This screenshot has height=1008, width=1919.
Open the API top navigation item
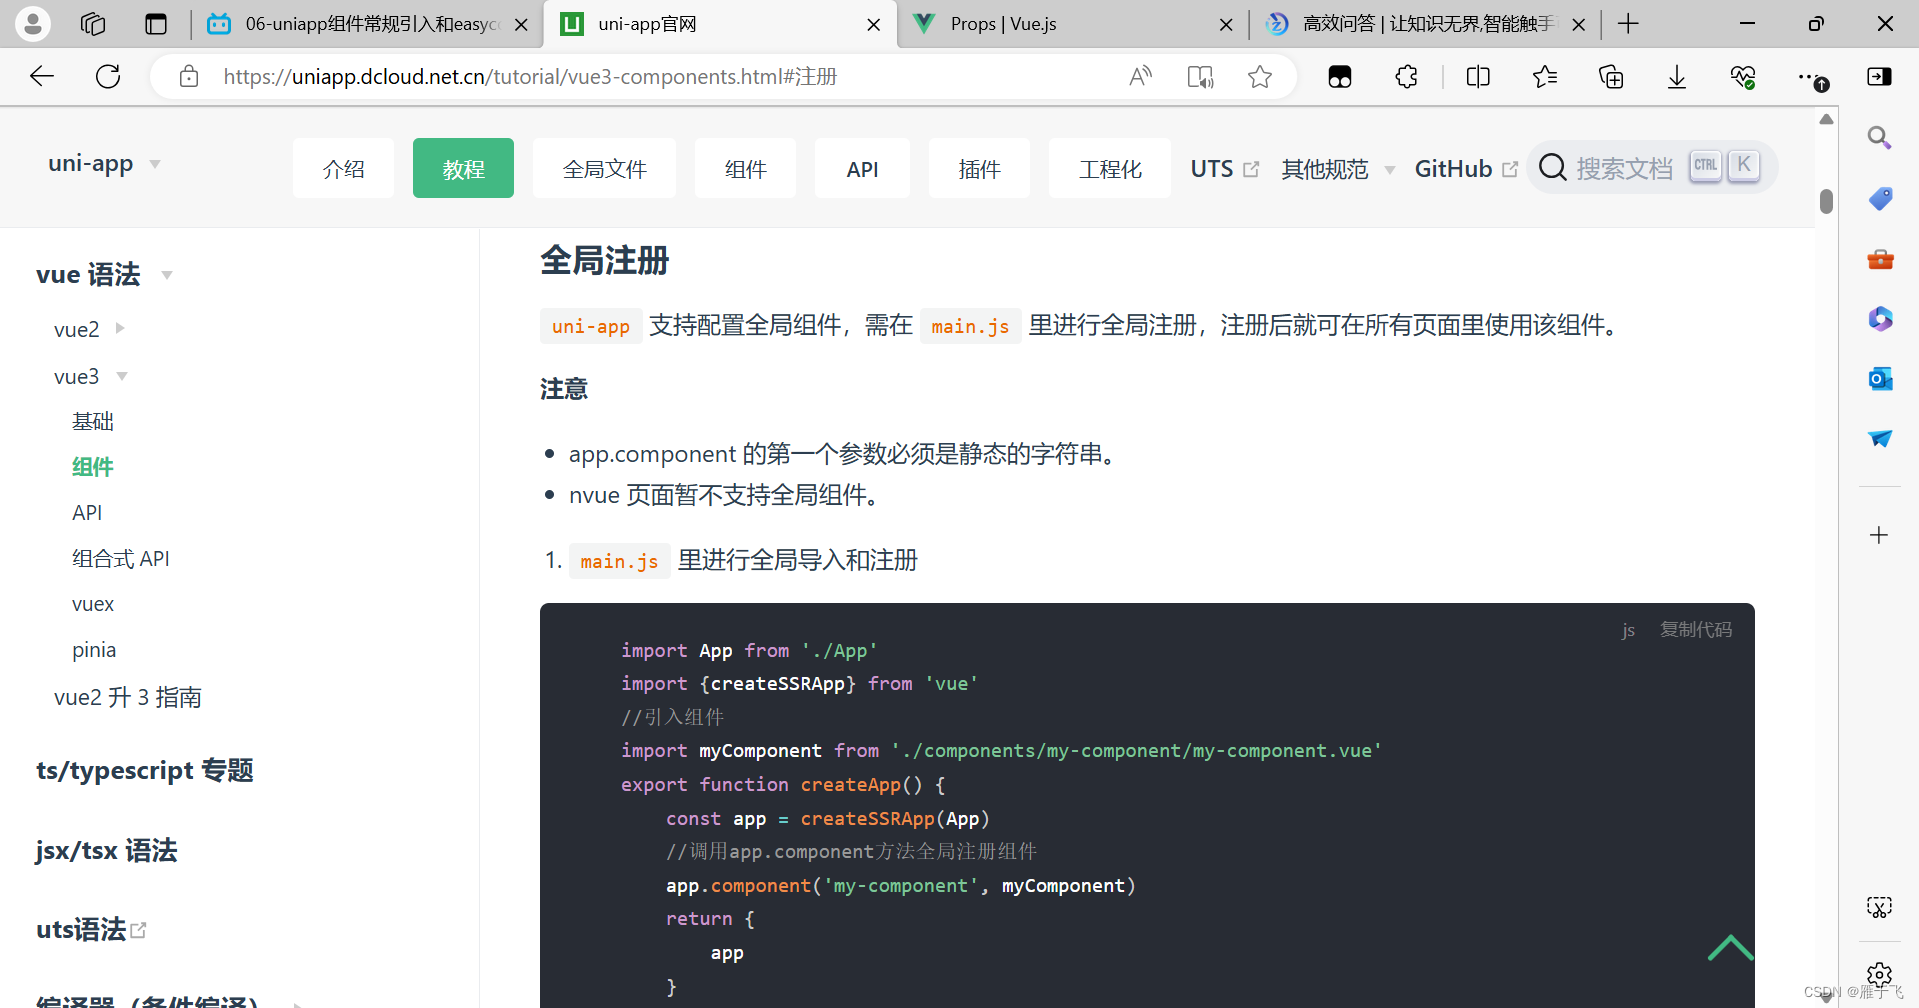click(862, 168)
